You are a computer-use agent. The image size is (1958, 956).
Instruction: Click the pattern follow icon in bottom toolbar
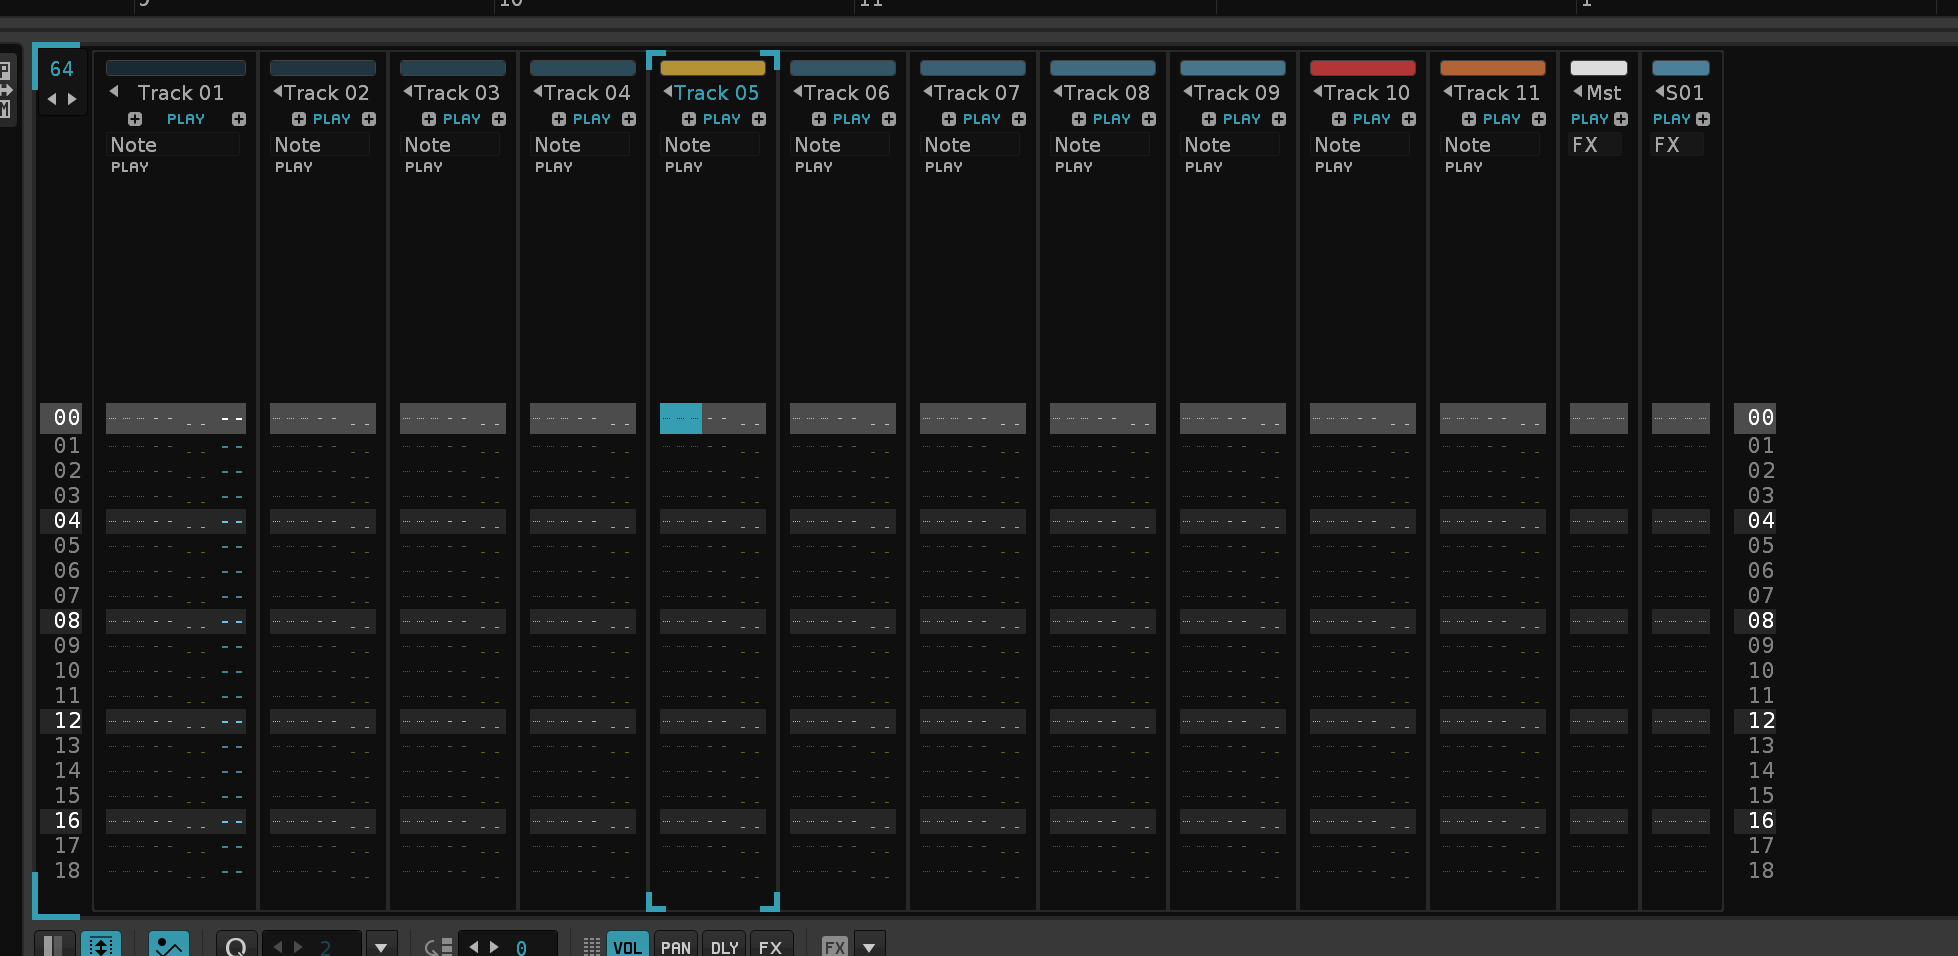click(x=101, y=945)
